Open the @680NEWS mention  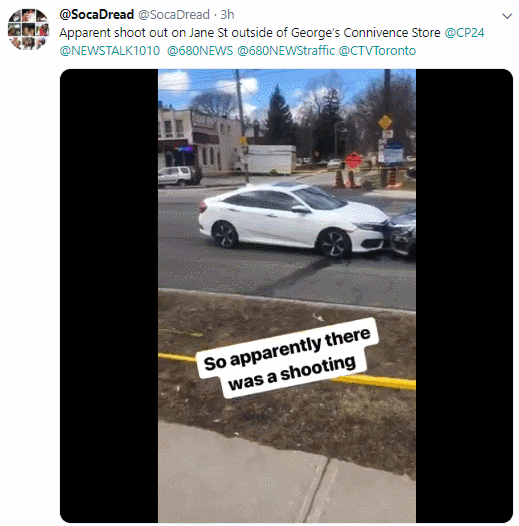[x=200, y=51]
